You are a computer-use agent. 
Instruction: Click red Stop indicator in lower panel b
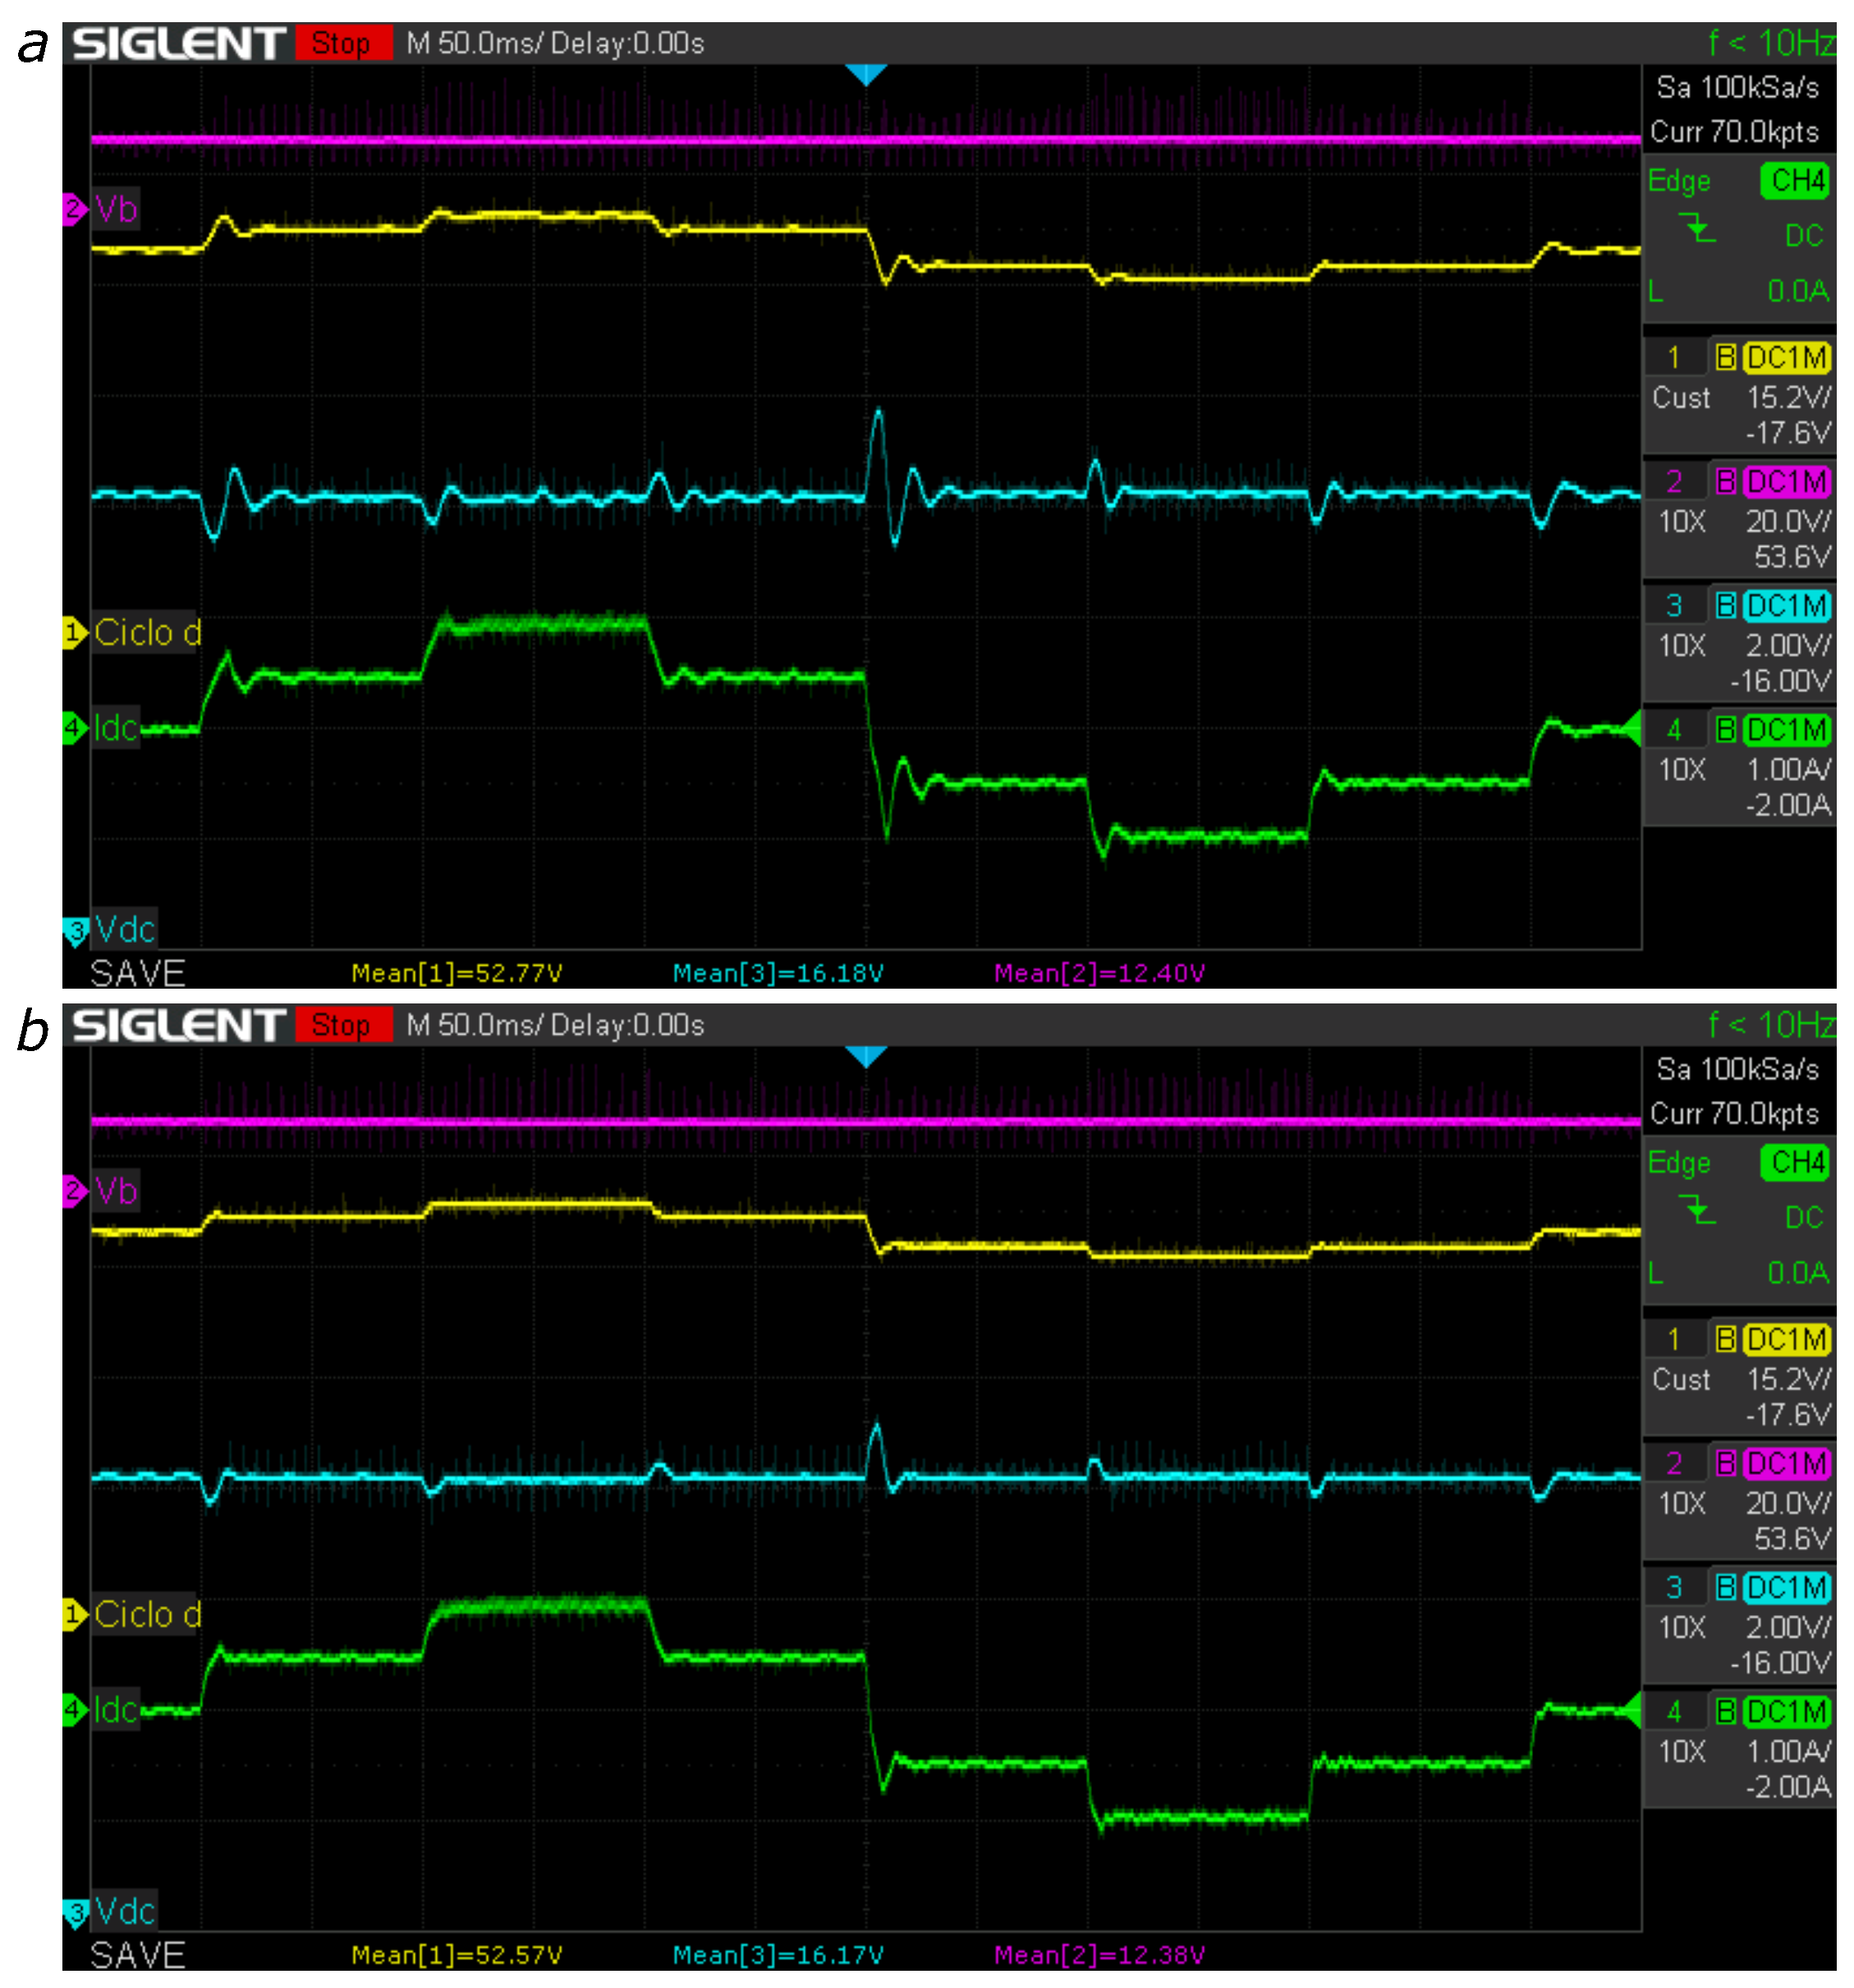[342, 1025]
